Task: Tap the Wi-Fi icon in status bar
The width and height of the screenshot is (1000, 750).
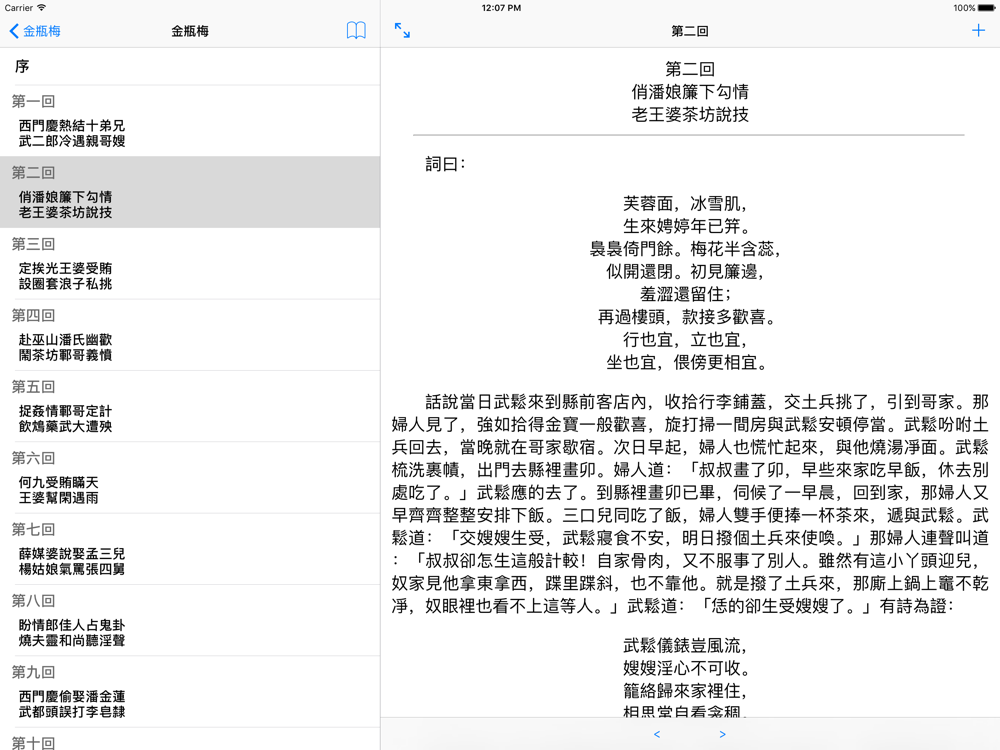Action: pyautogui.click(x=41, y=8)
